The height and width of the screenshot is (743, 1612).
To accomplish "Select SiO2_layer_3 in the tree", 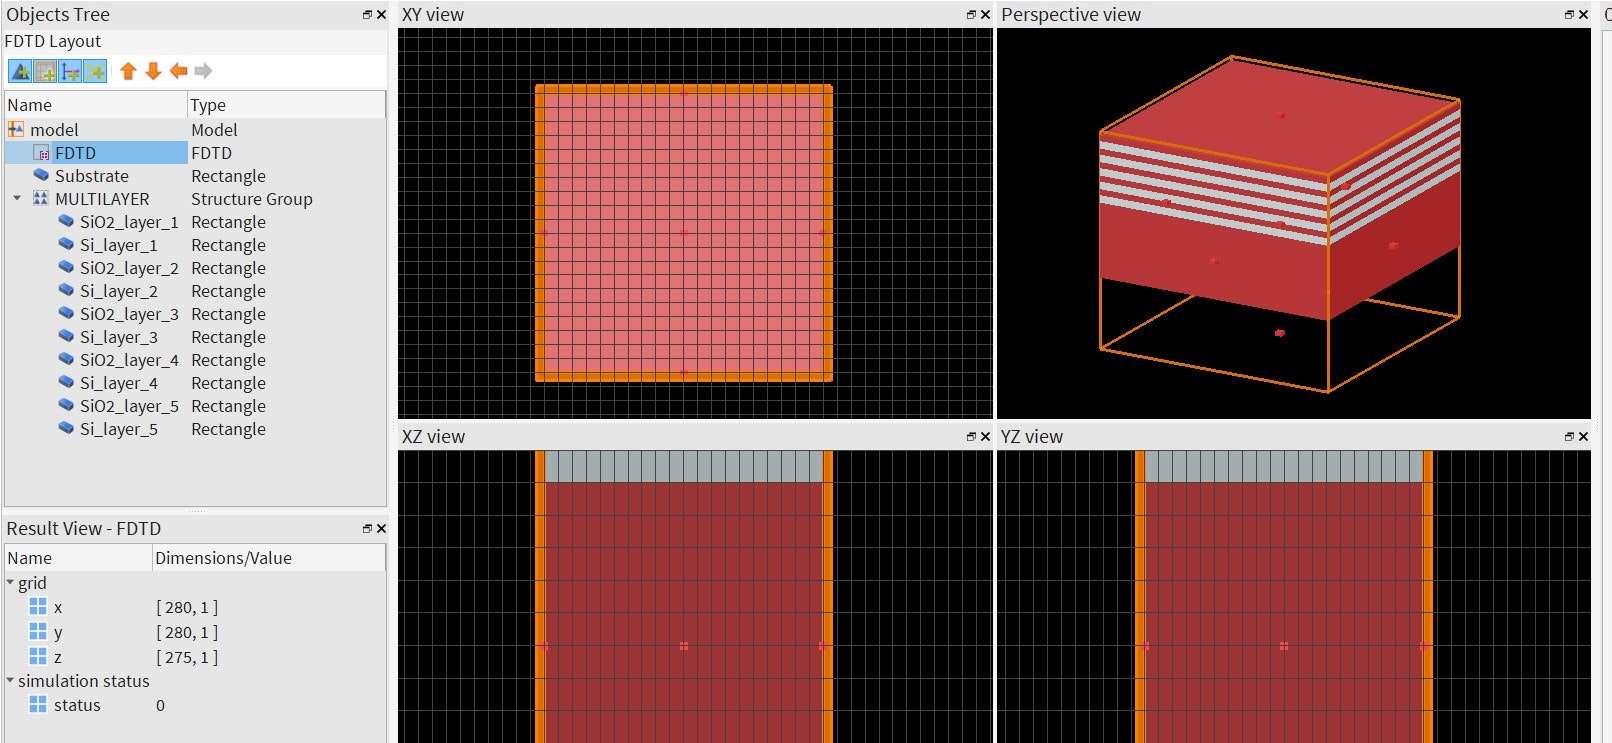I will tap(129, 314).
